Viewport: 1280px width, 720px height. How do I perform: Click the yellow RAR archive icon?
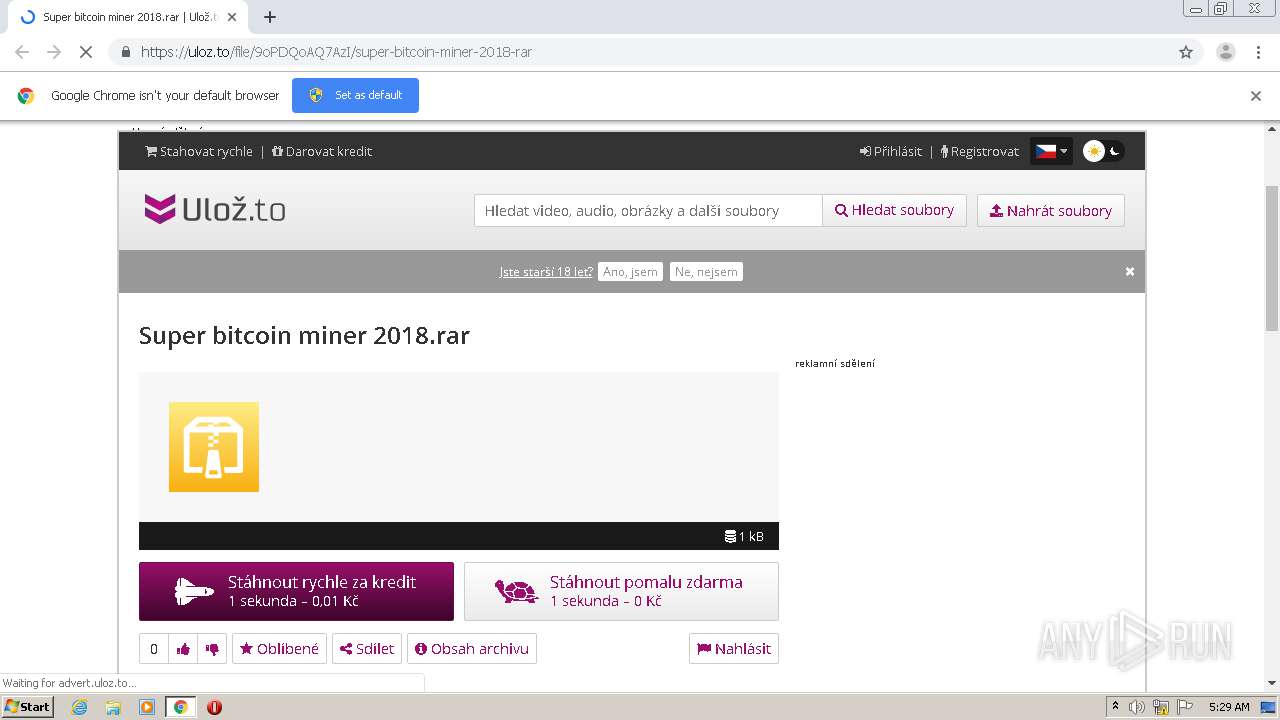[x=214, y=447]
